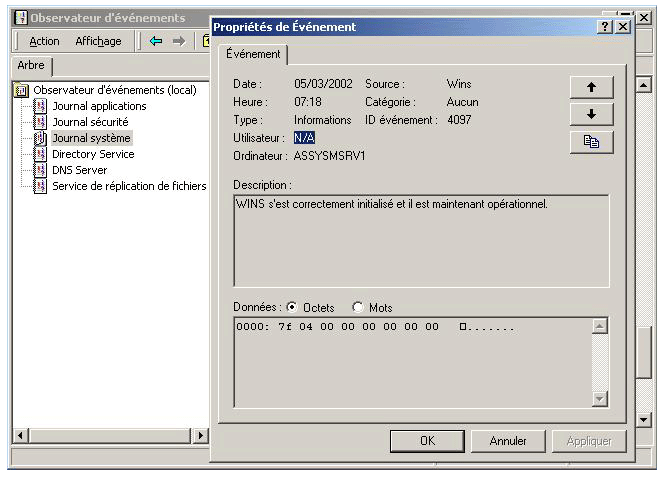Select Observateur d'événements (local) root node
668x478 pixels.
[115, 90]
